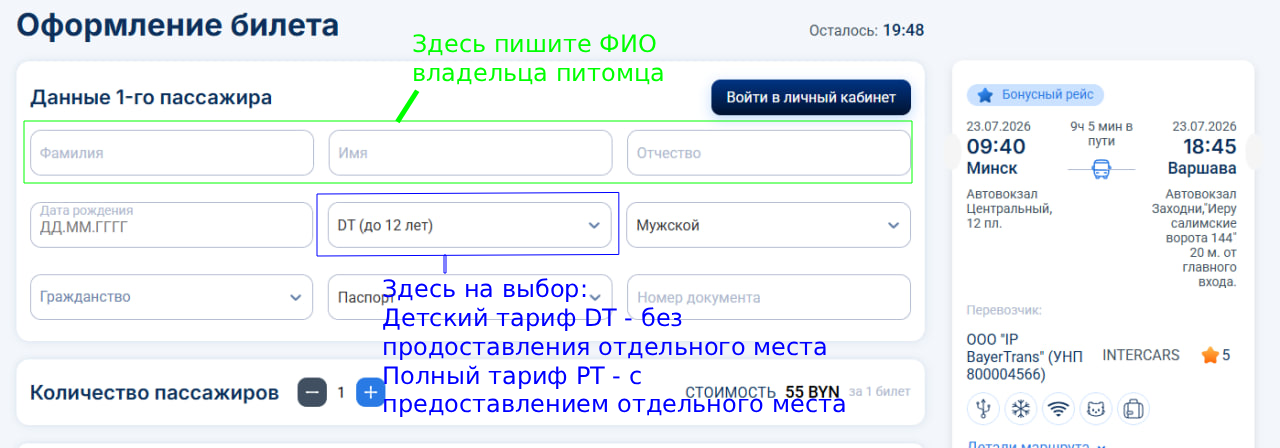
Task: Focus the Отчество input field
Action: pyautogui.click(x=769, y=153)
